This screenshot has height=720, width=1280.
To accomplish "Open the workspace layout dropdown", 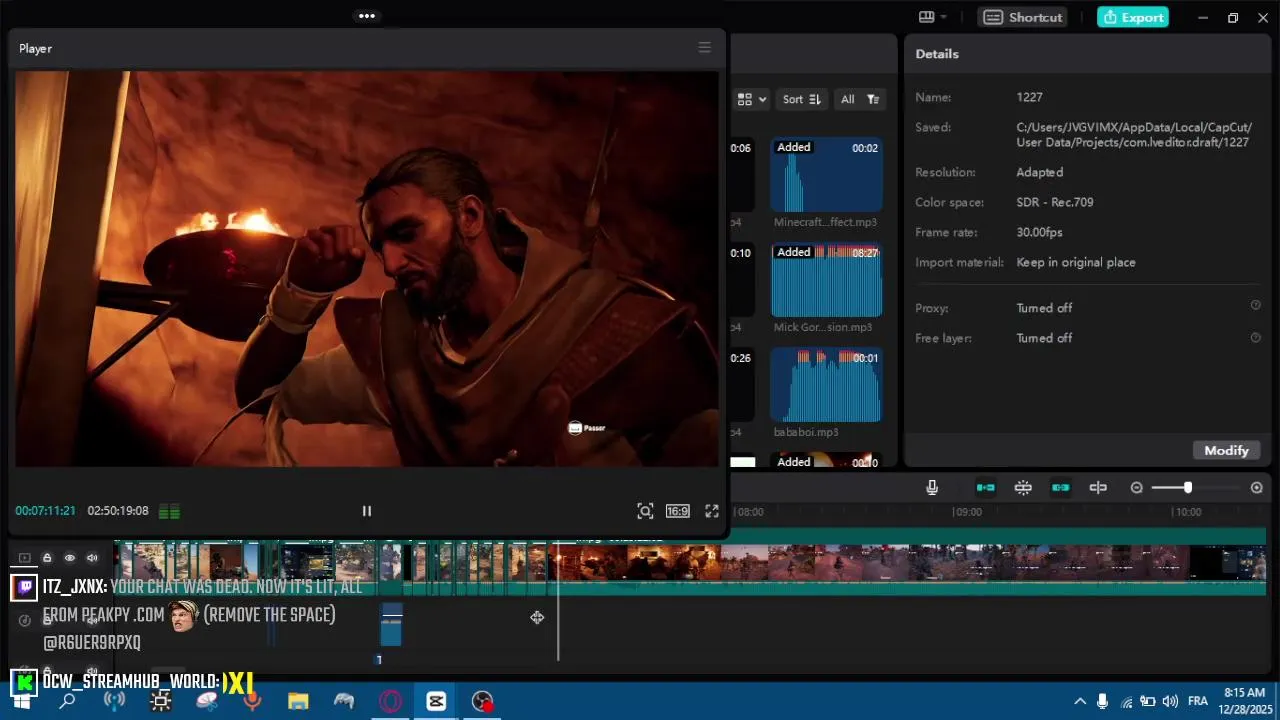I will (932, 17).
